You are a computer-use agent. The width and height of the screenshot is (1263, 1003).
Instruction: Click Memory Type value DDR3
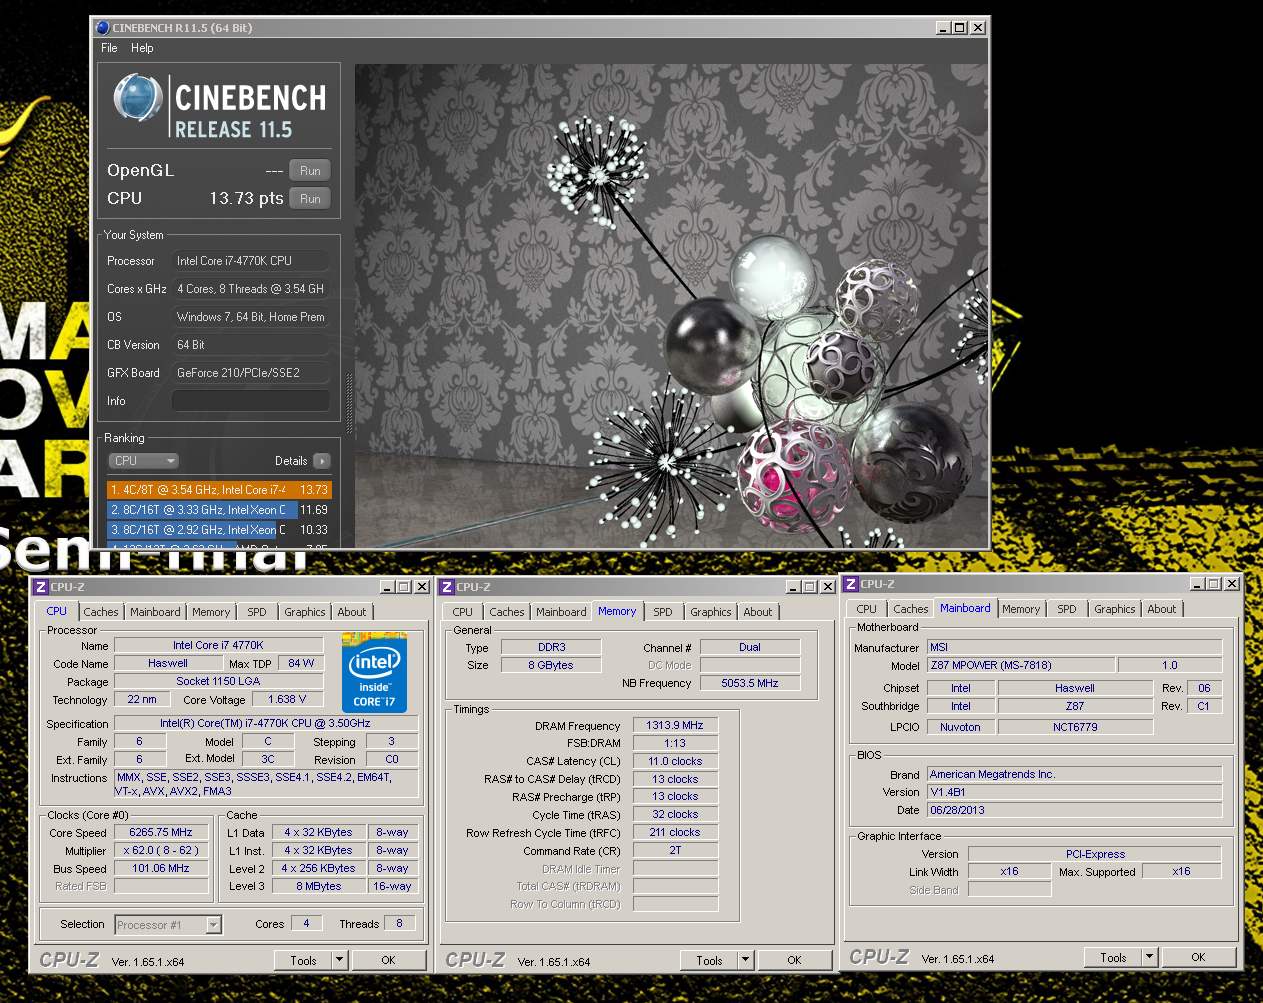551,648
